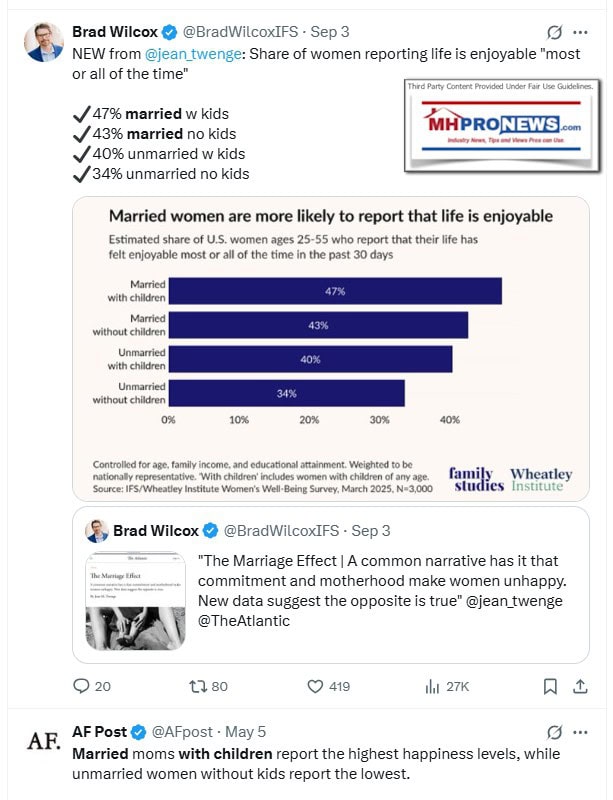The width and height of the screenshot is (613, 800).
Task: Click Grok icon on AF Post tweet
Action: (554, 732)
